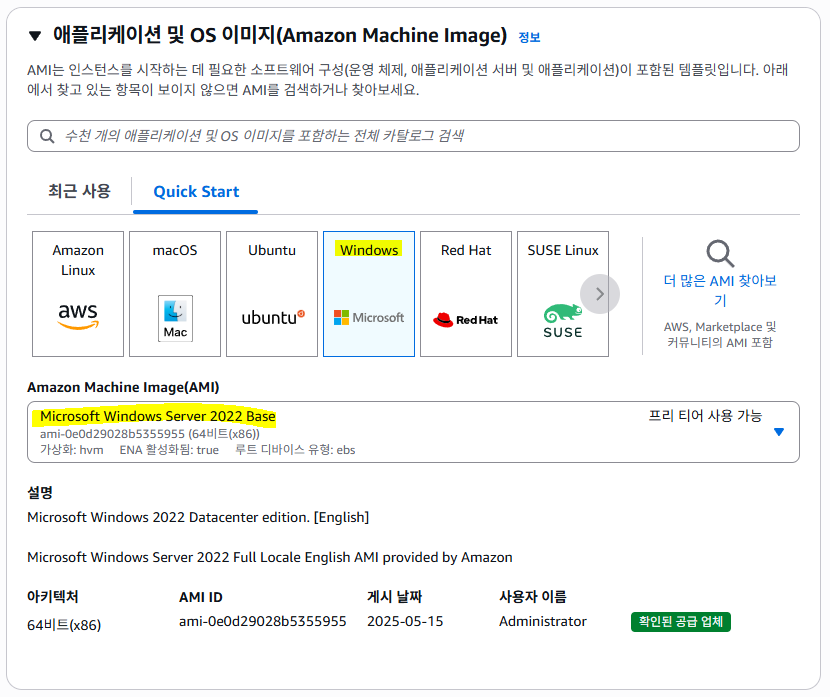
Task: Click the Microsoft logo icon
Action: 369,318
